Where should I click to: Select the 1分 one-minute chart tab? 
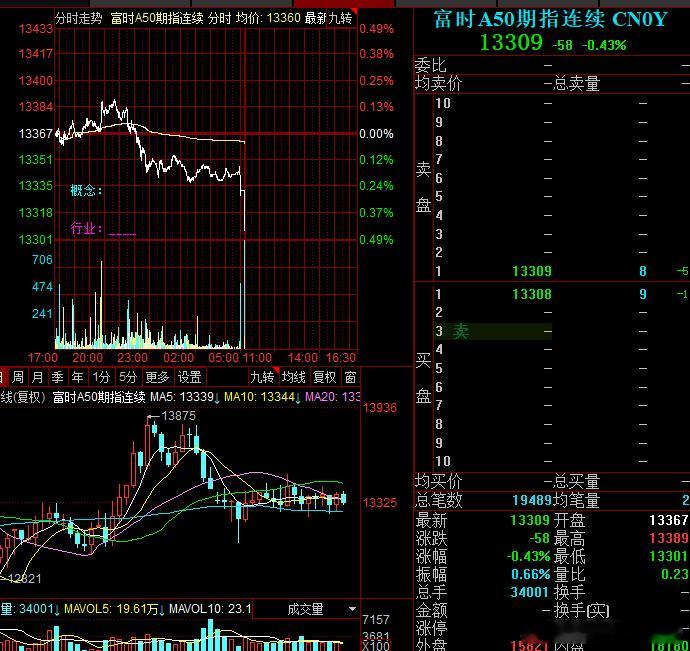click(x=101, y=377)
